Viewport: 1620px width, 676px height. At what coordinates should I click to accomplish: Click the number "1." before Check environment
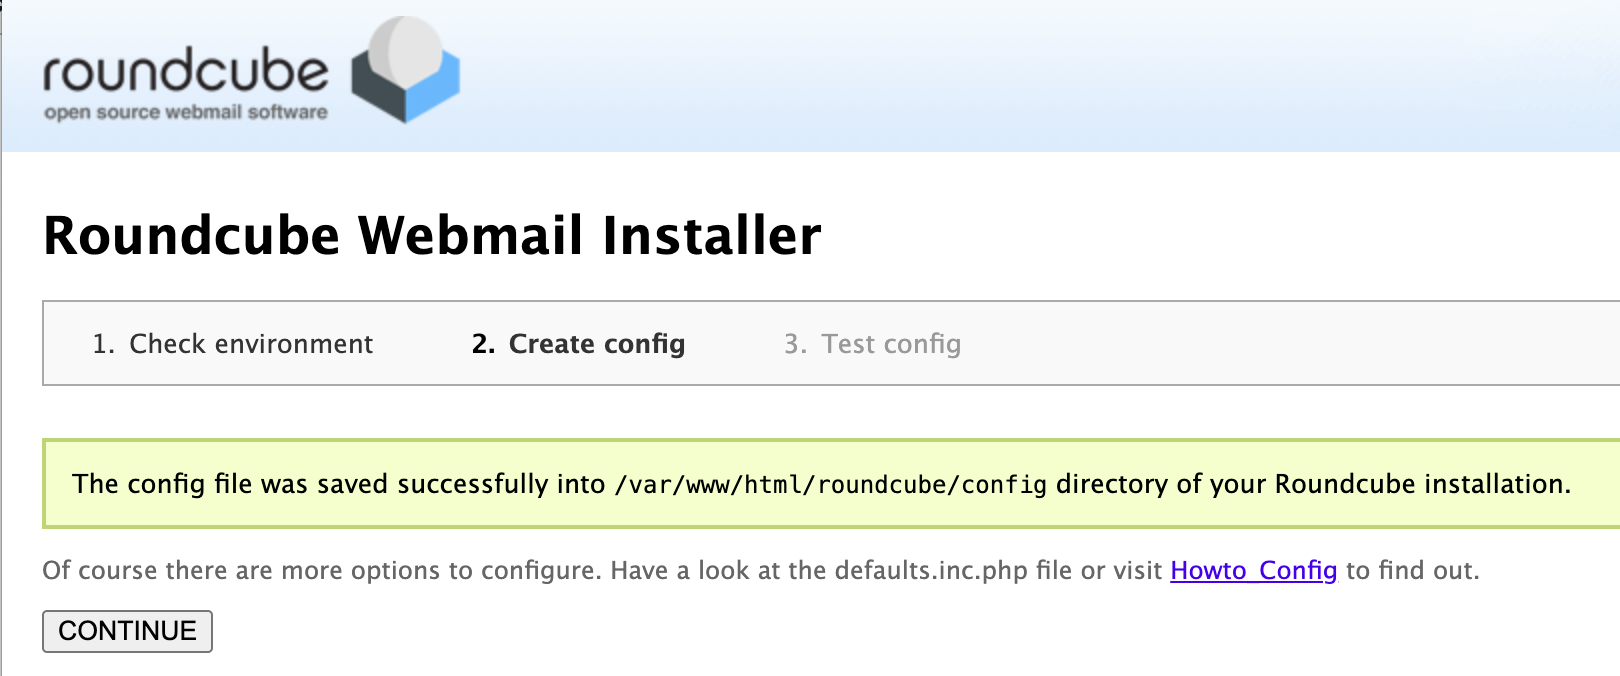(x=103, y=344)
